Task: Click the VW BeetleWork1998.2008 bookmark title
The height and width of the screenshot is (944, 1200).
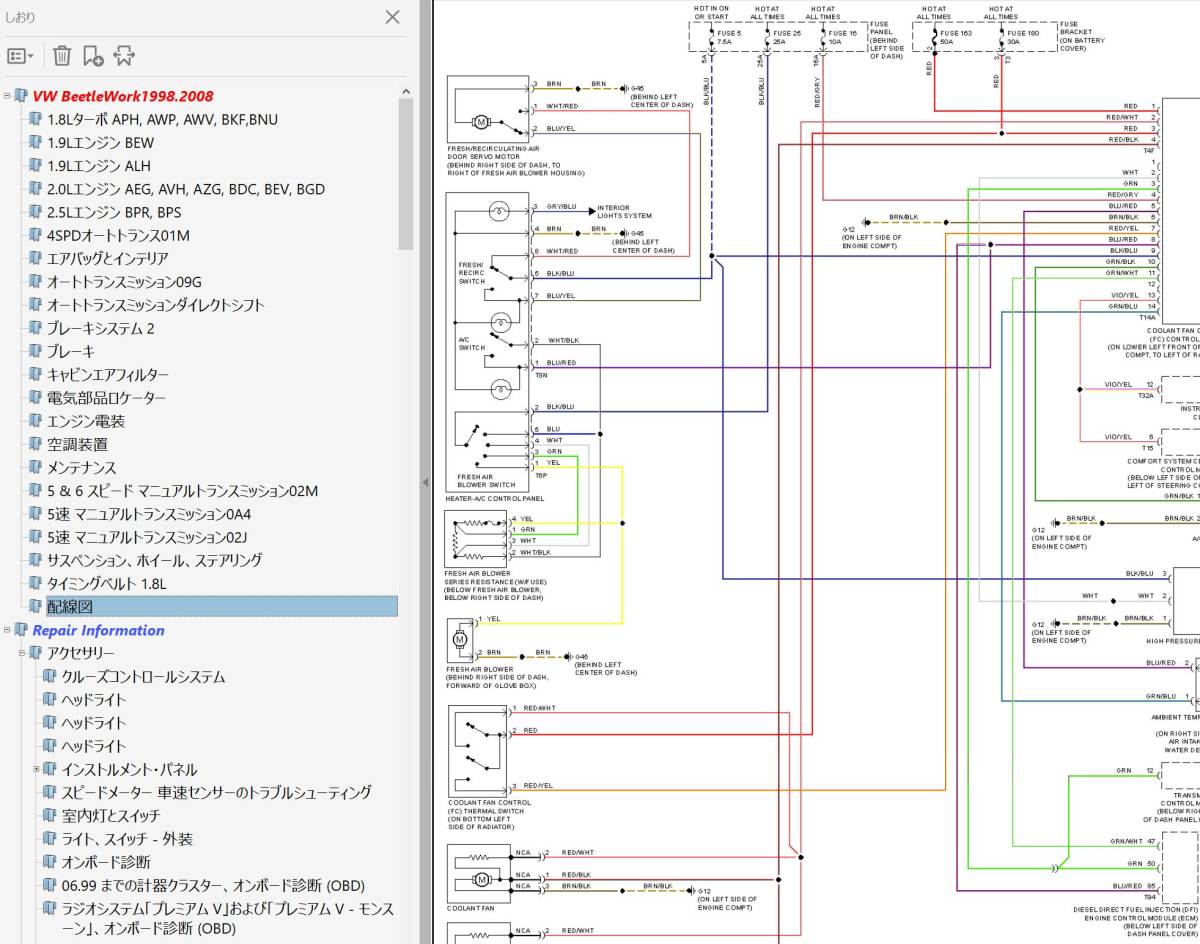Action: (x=123, y=96)
